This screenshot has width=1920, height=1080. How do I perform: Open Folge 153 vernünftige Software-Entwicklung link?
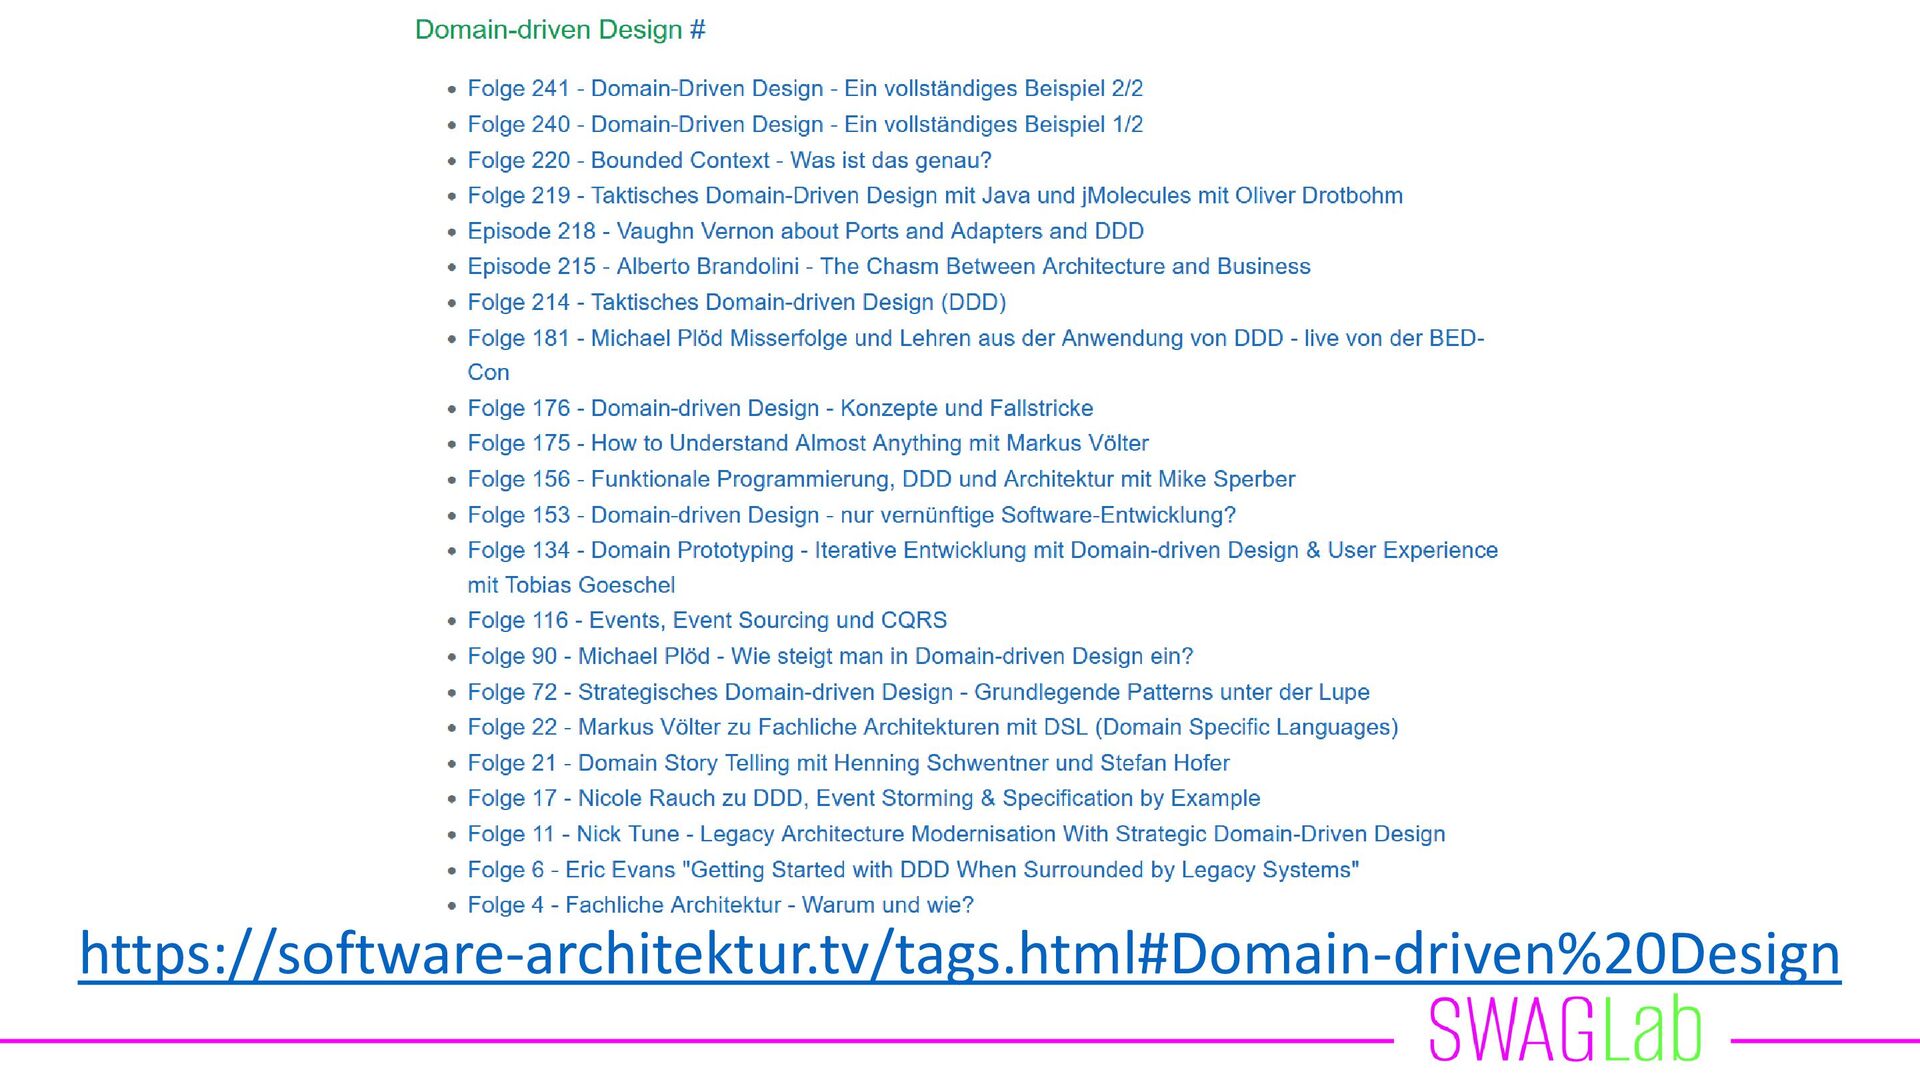click(x=851, y=516)
